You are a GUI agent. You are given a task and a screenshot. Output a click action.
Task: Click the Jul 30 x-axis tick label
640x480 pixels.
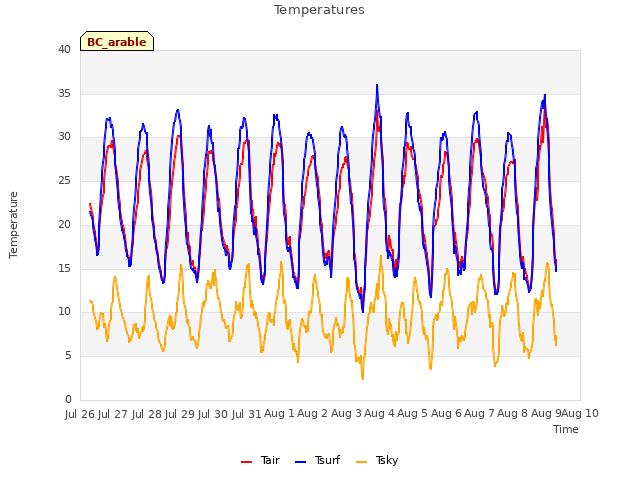(213, 414)
